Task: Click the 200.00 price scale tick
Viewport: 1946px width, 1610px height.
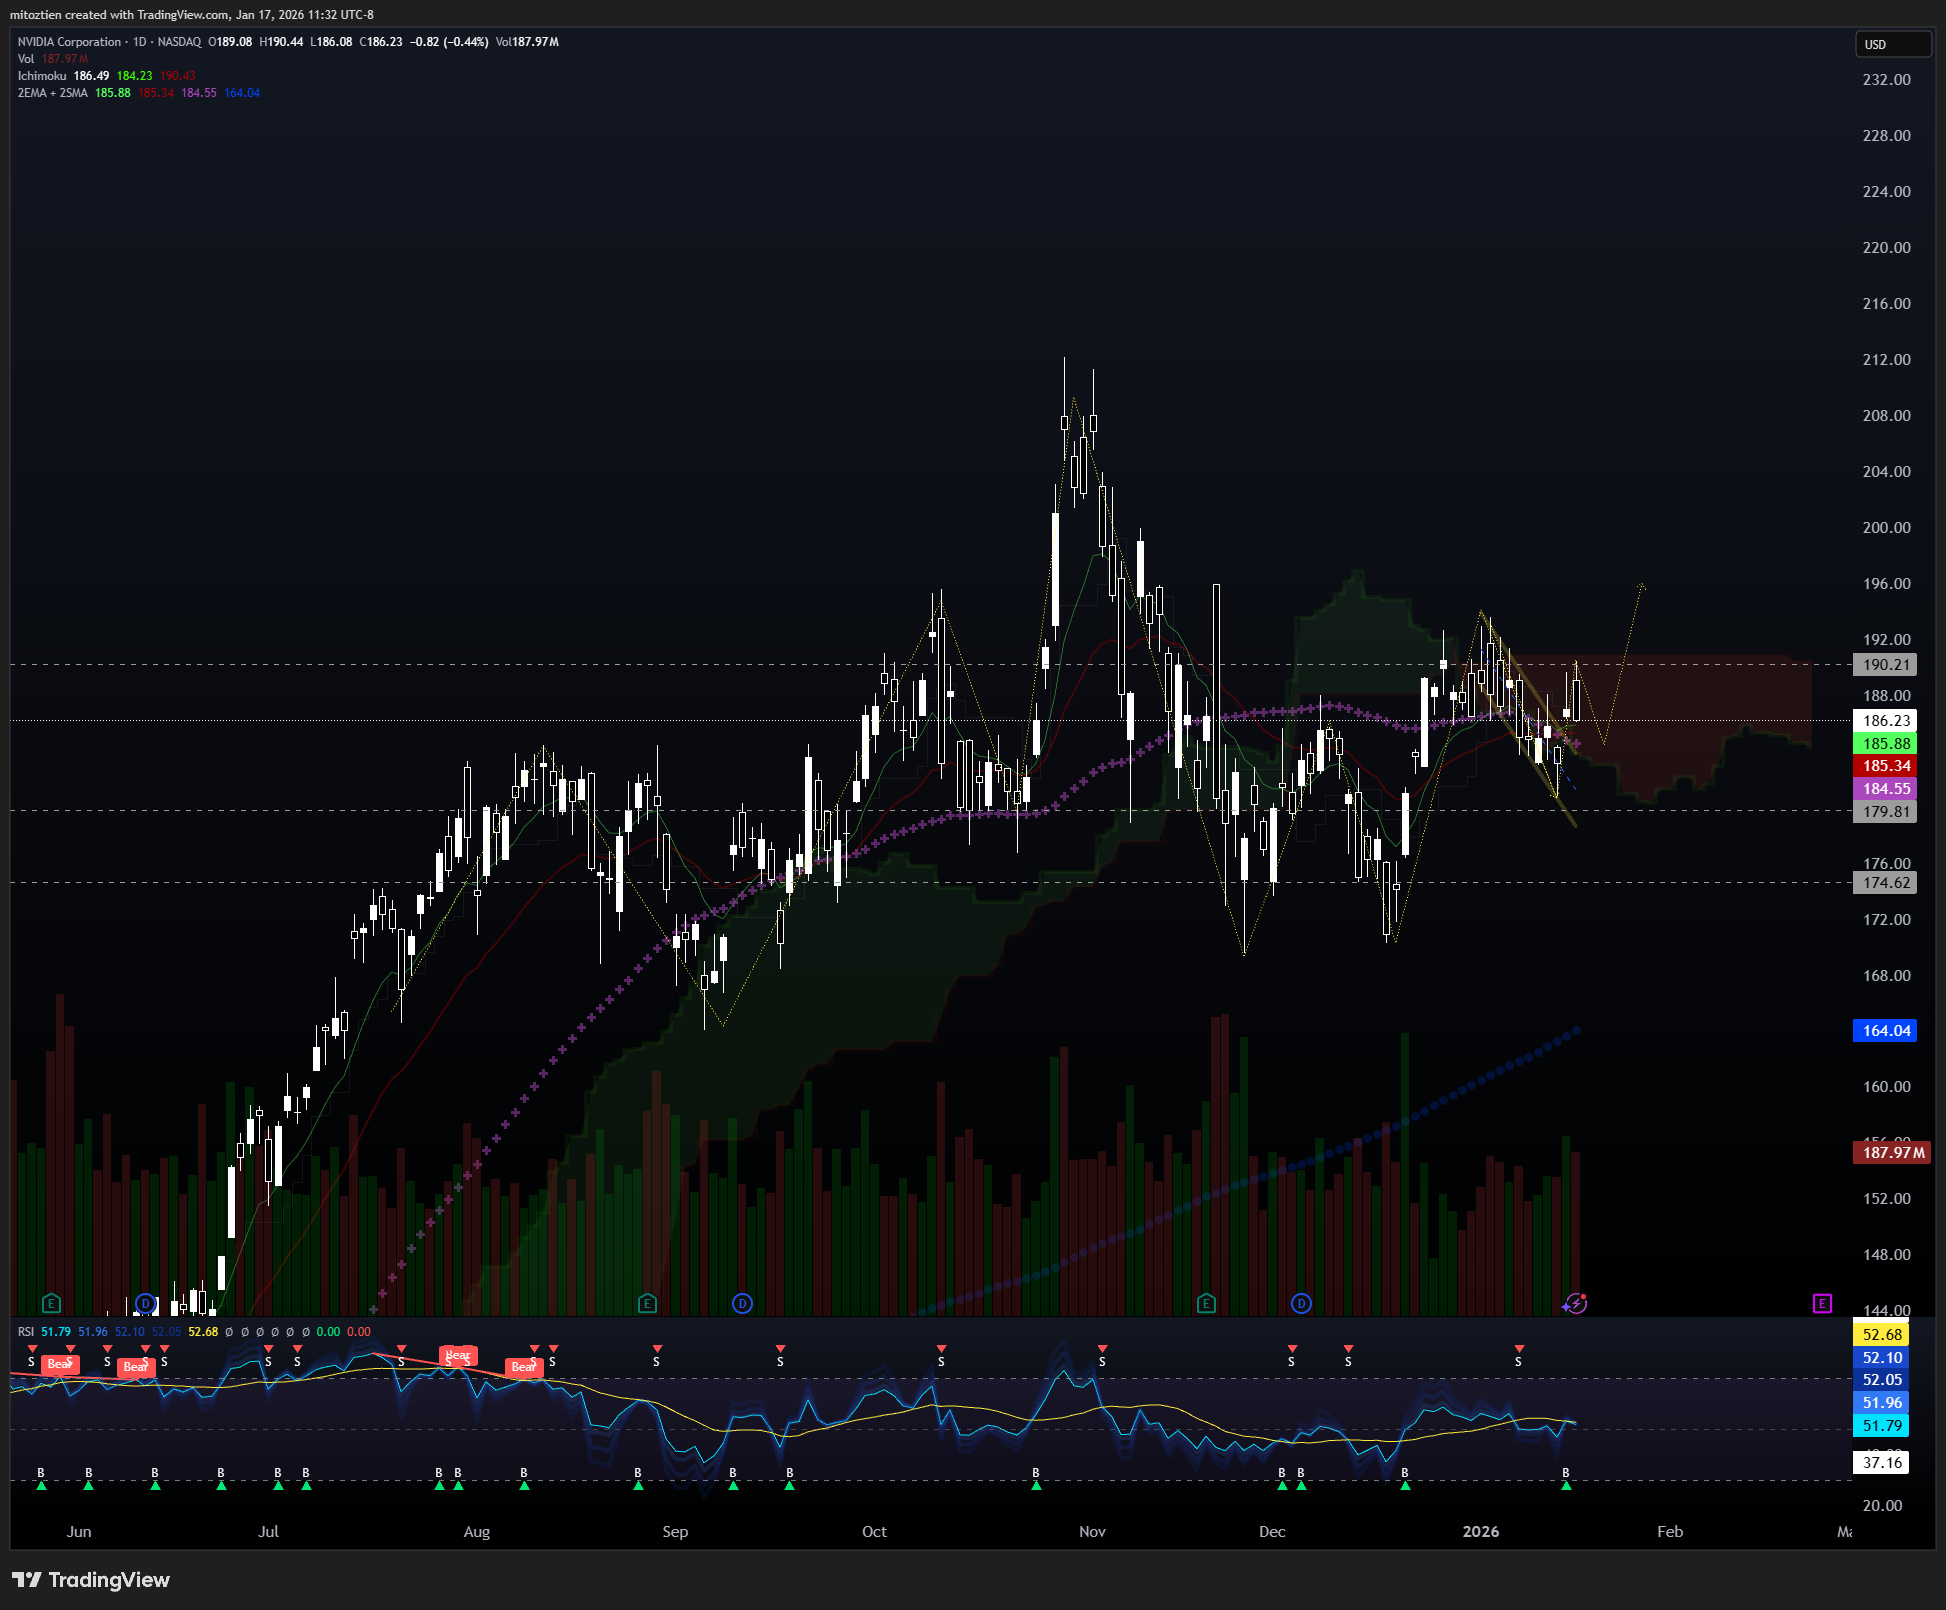Action: point(1886,528)
